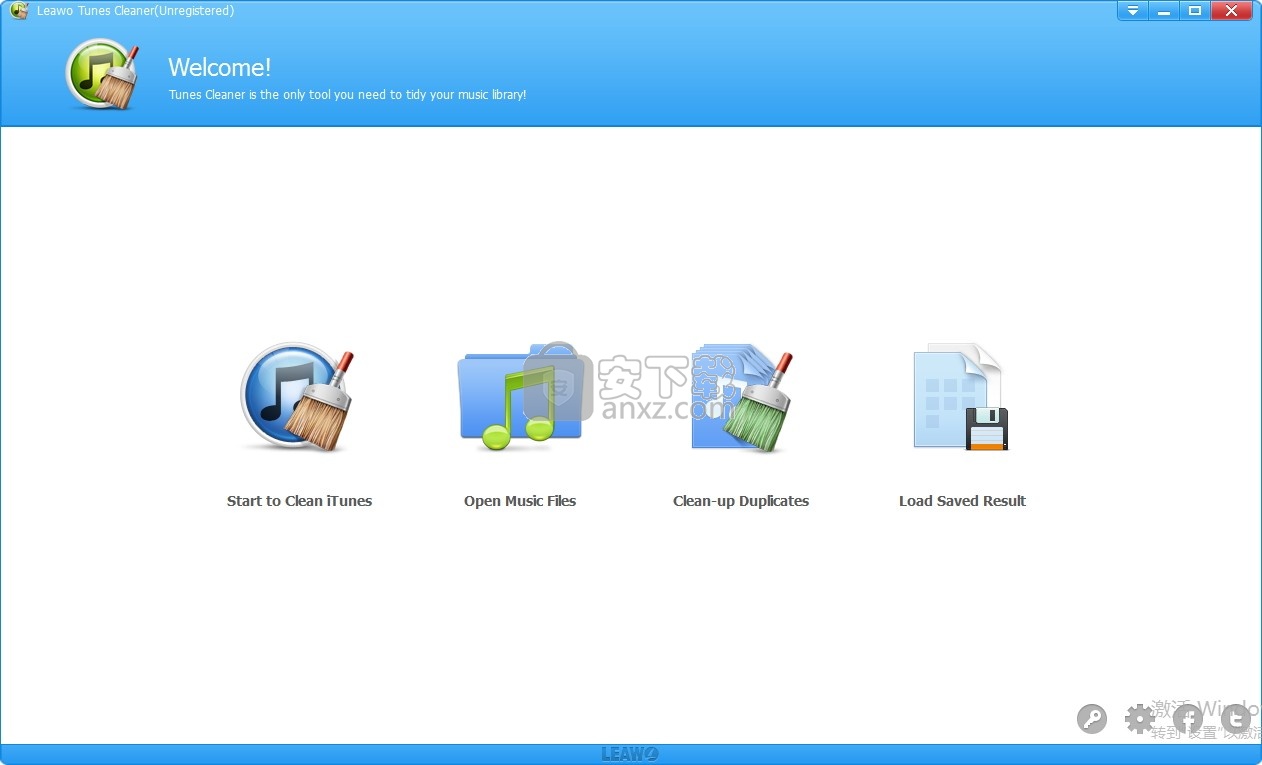Open the title bar dropdown menu button
Screen dimensions: 1262x765
point(1132,11)
